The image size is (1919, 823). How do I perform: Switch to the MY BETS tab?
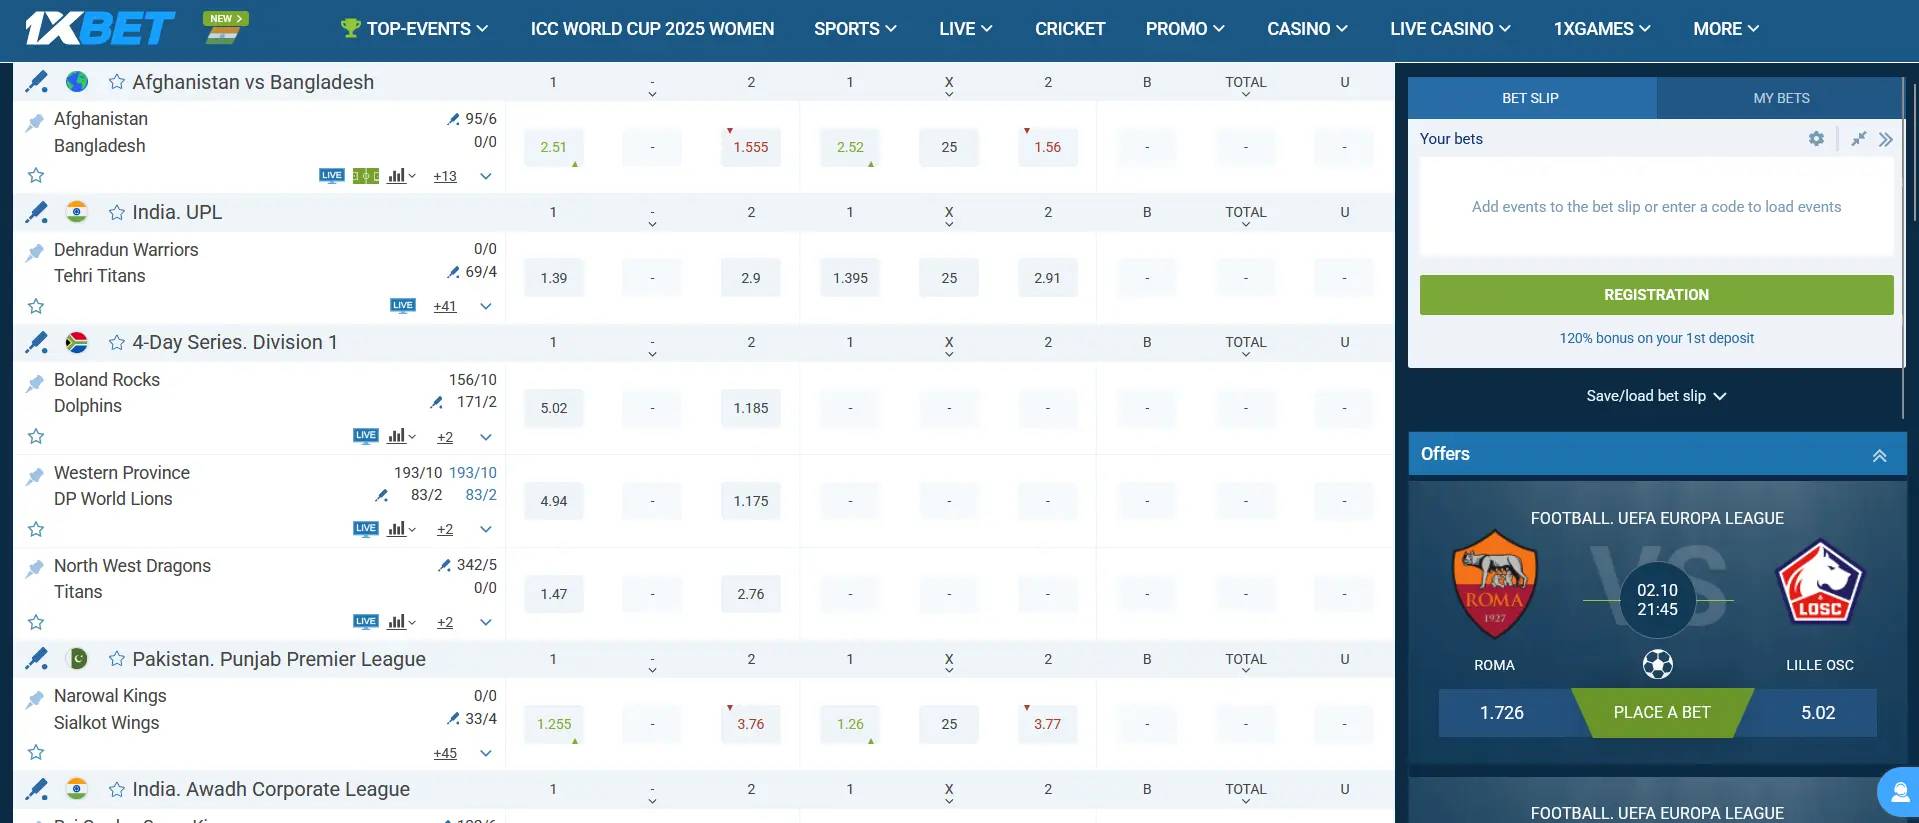tap(1780, 98)
